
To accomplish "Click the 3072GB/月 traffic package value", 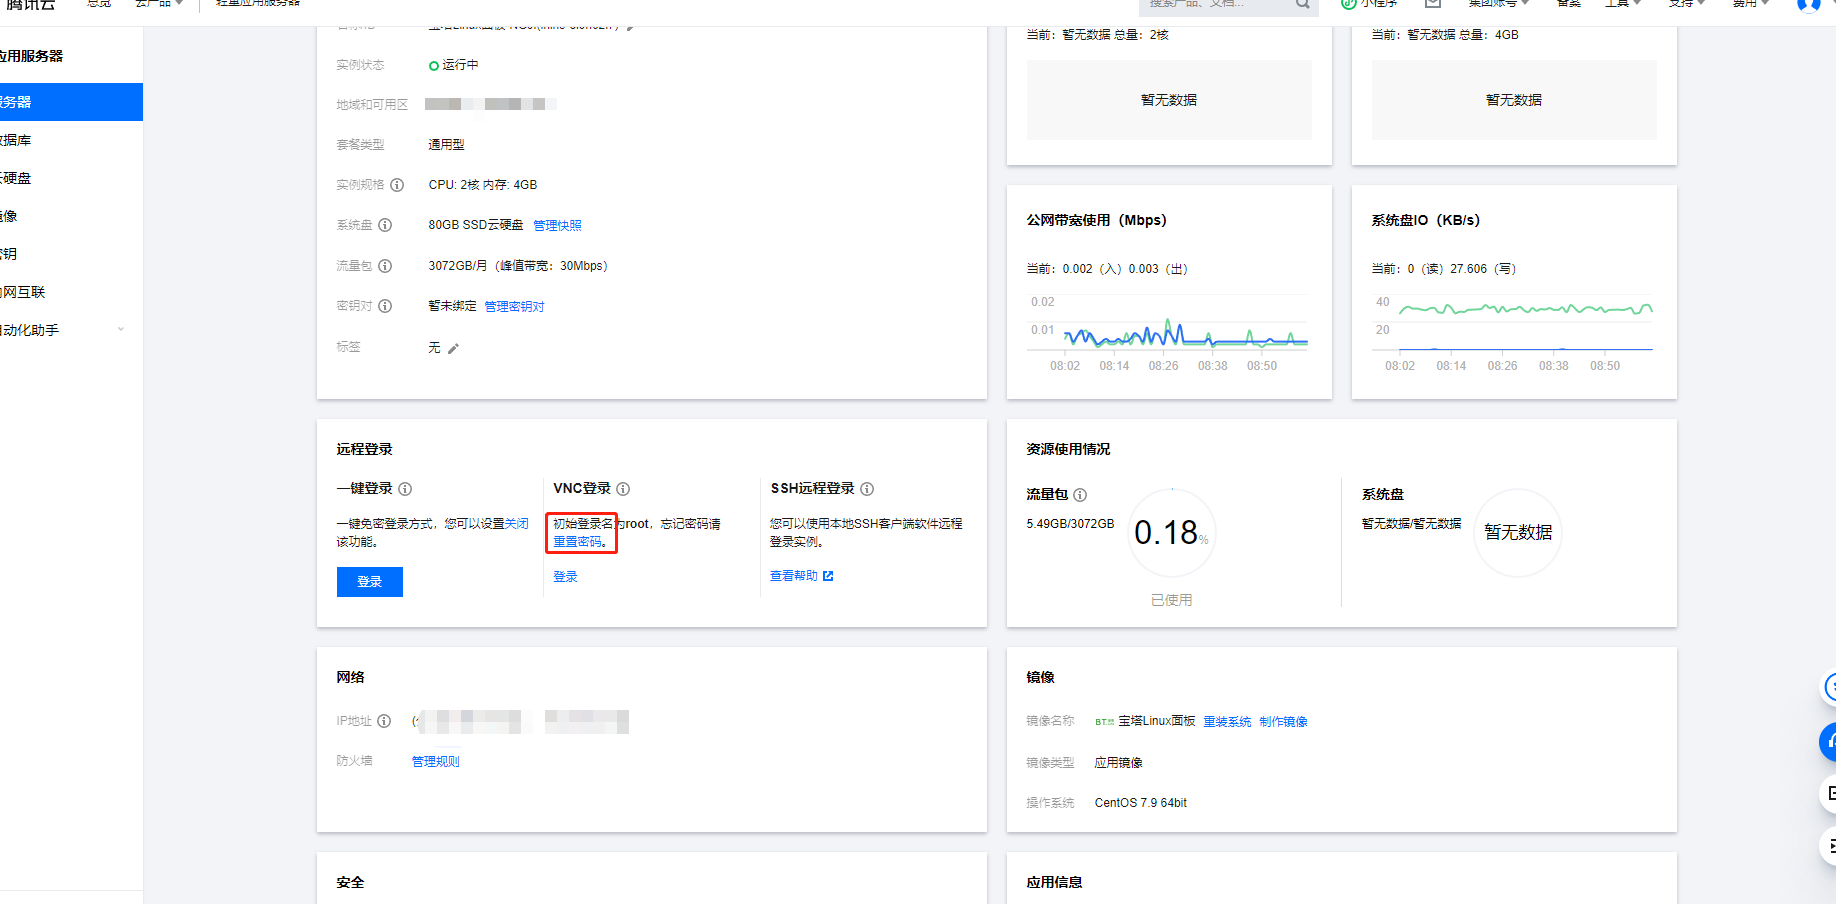I will (x=518, y=266).
